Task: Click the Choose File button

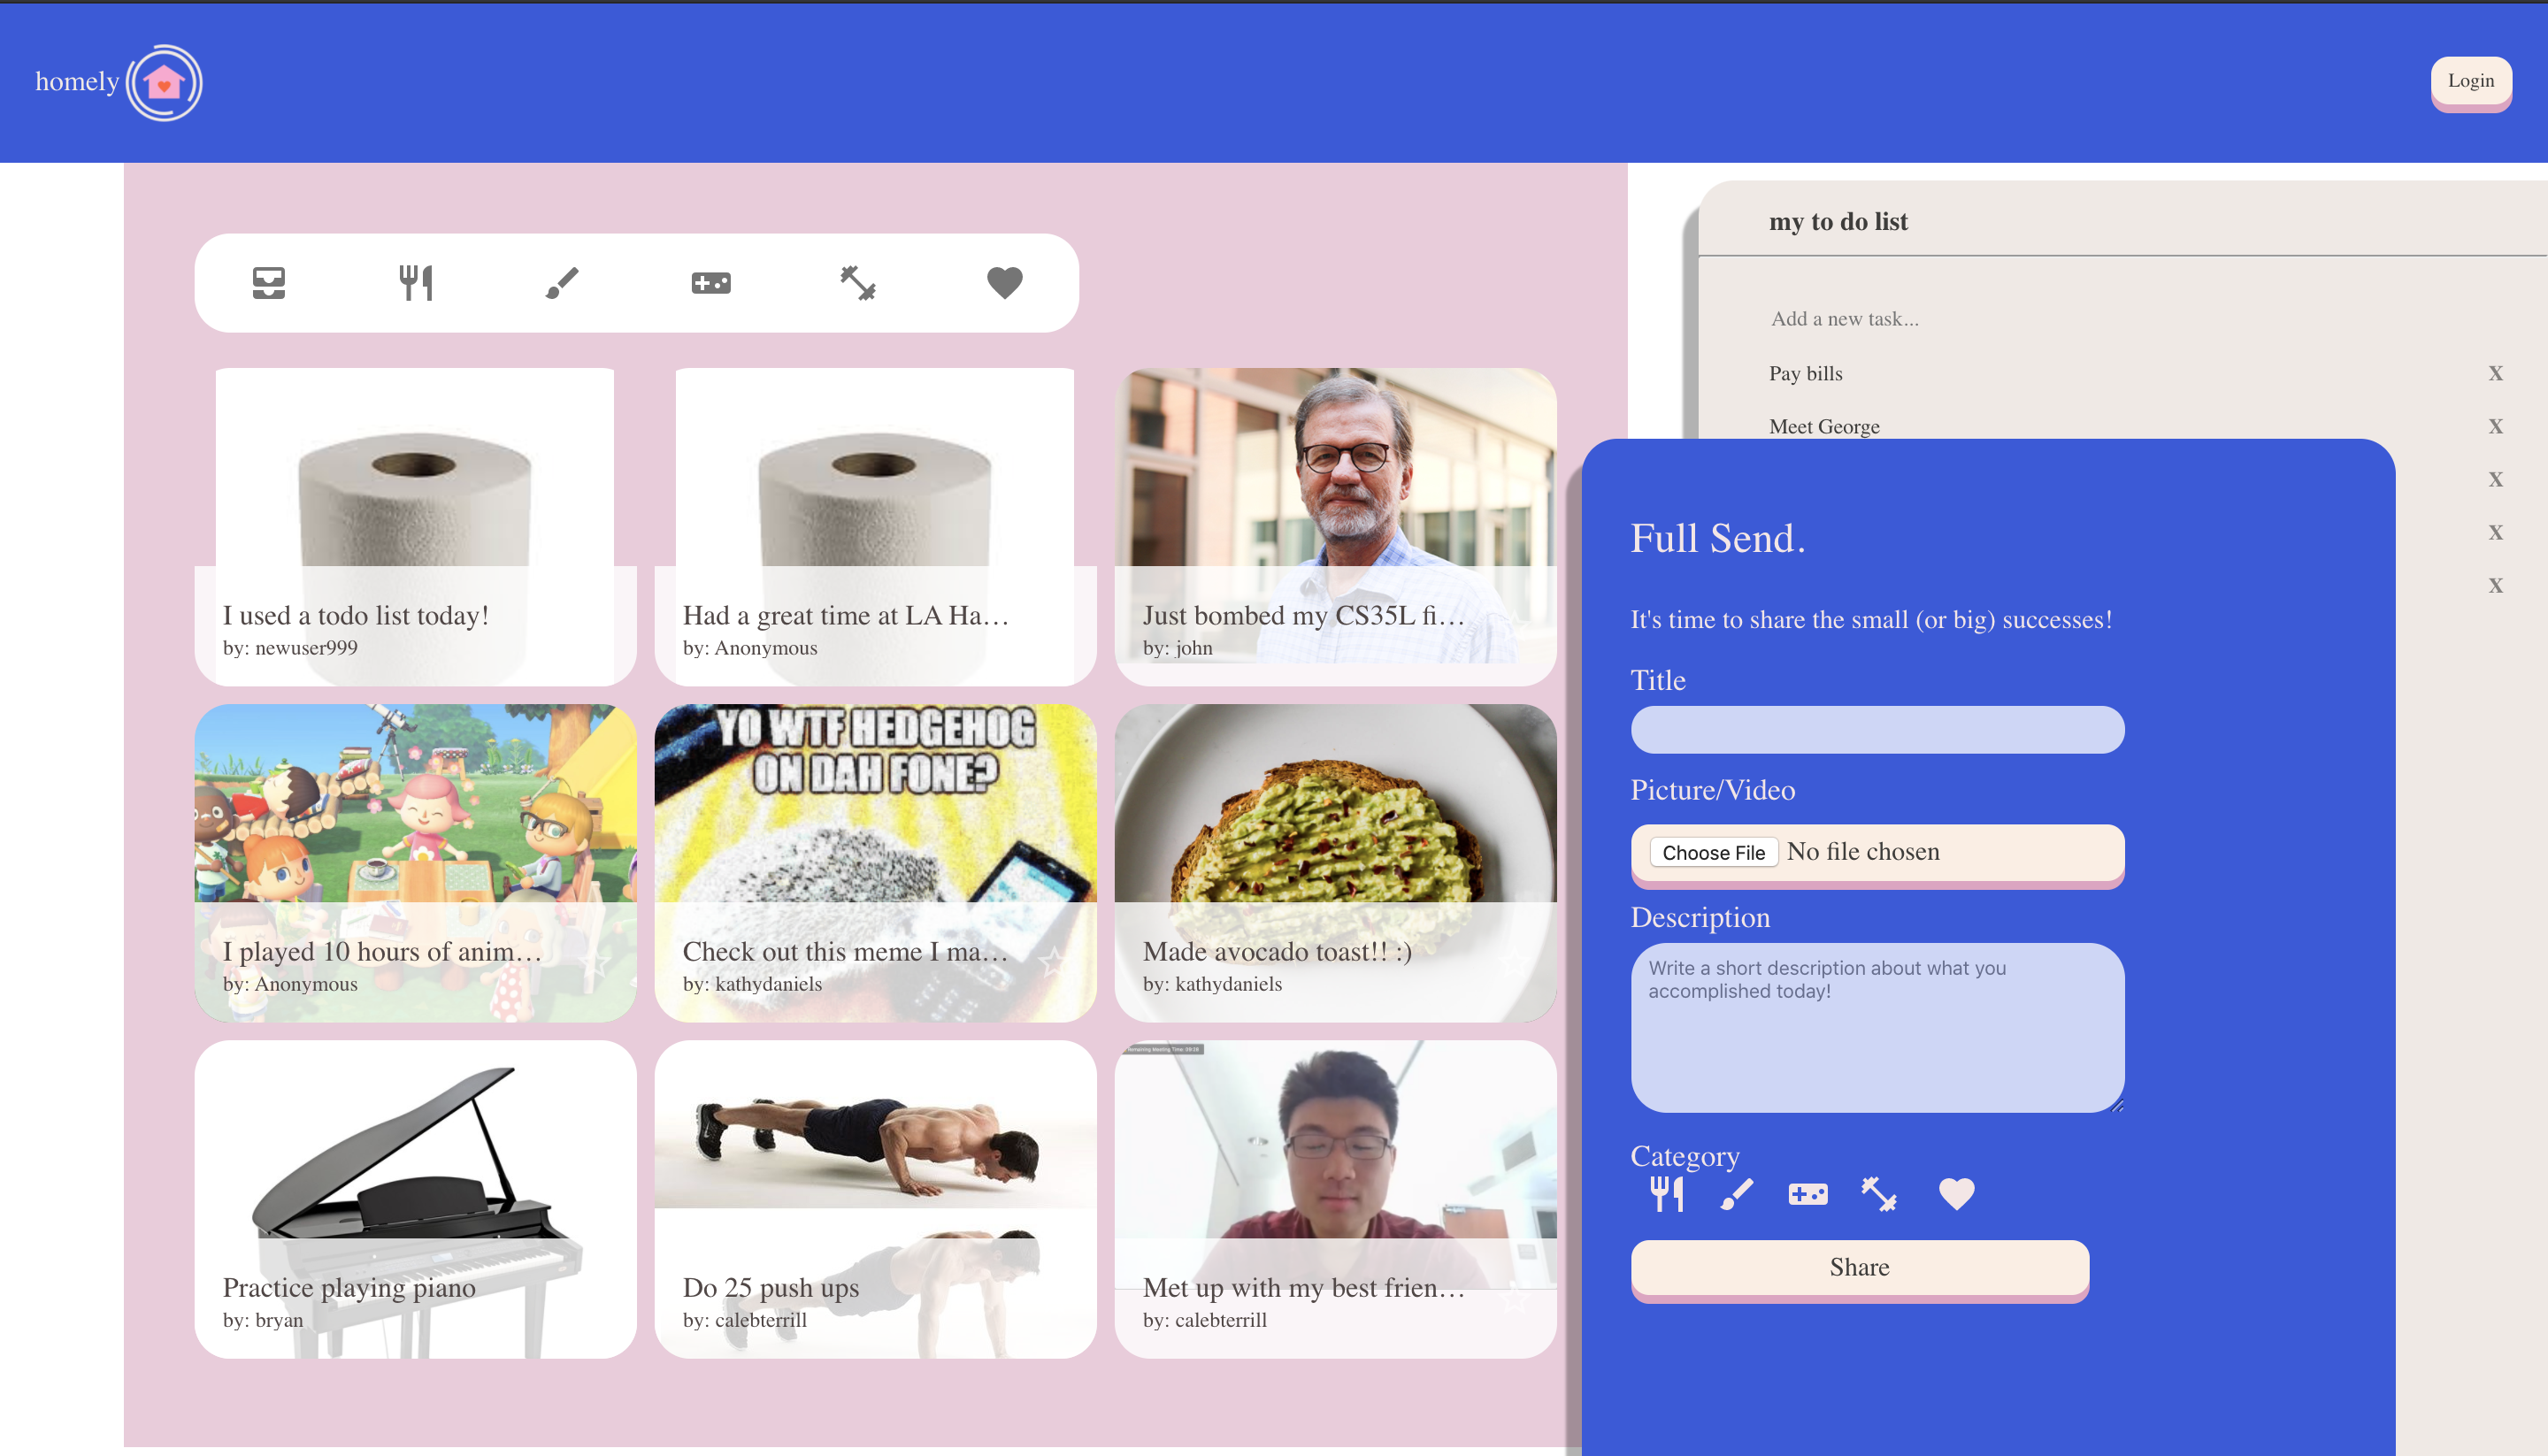Action: (x=1713, y=852)
